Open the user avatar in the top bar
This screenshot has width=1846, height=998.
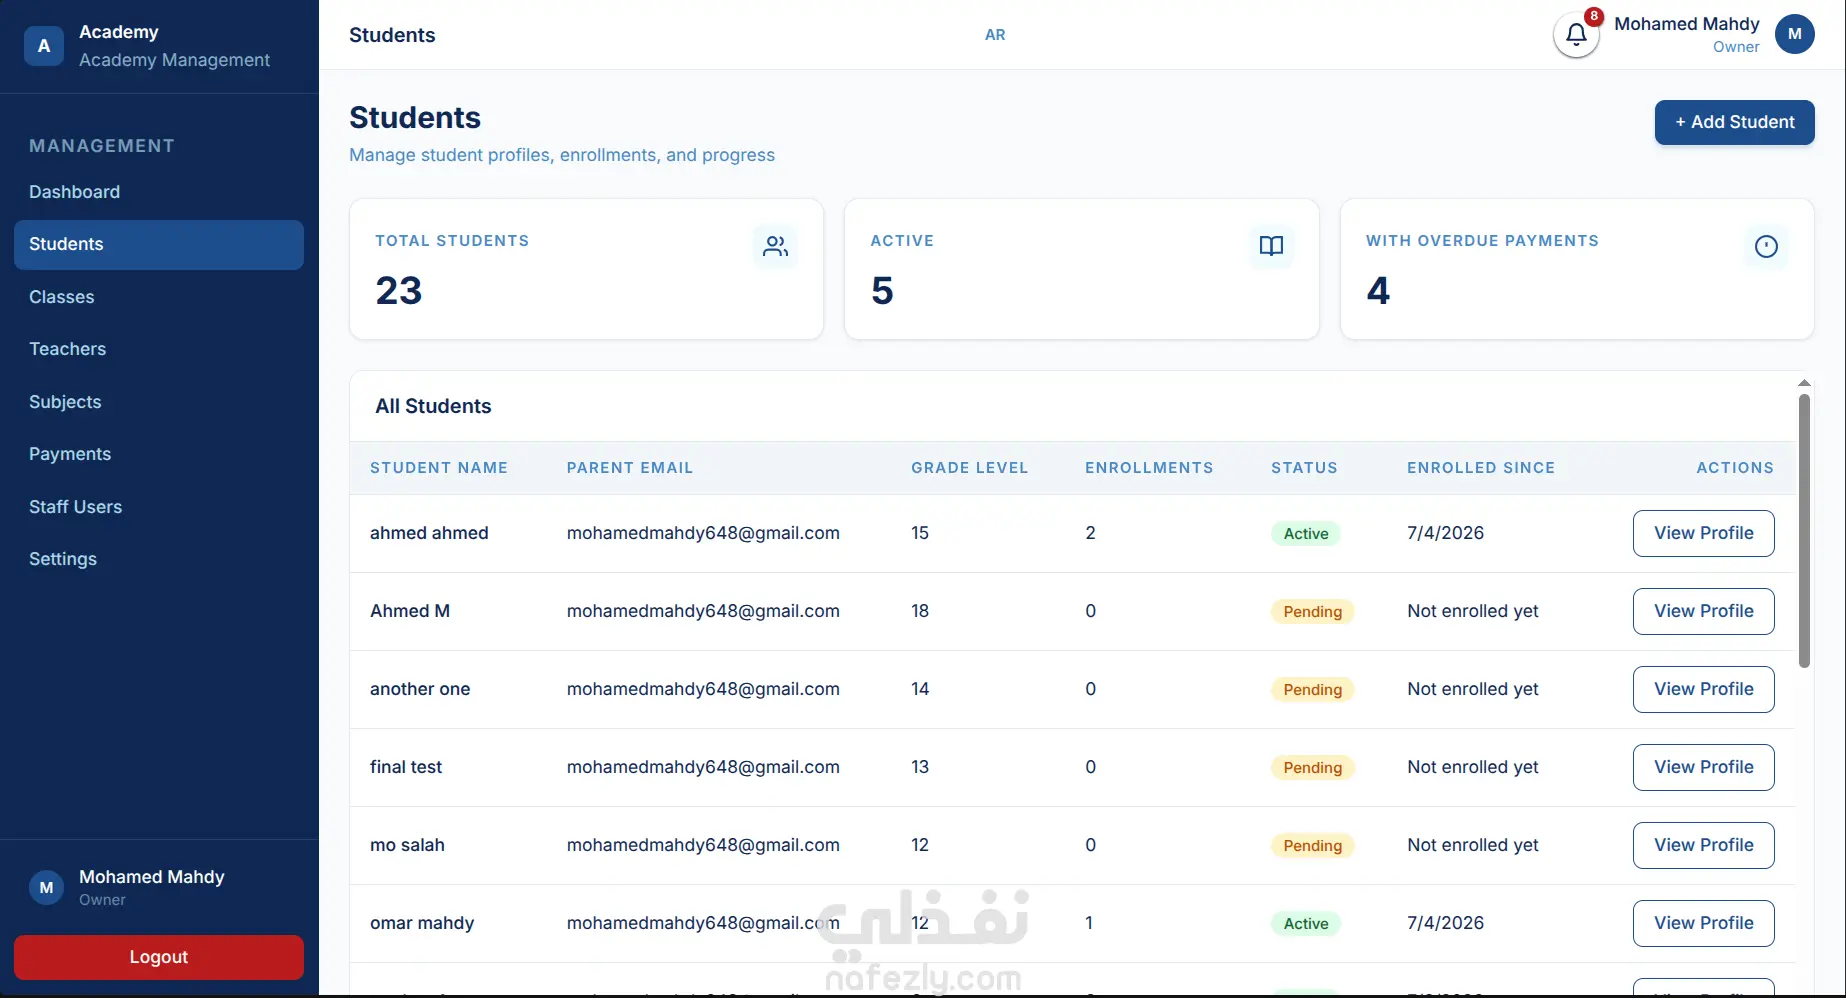(x=1795, y=34)
